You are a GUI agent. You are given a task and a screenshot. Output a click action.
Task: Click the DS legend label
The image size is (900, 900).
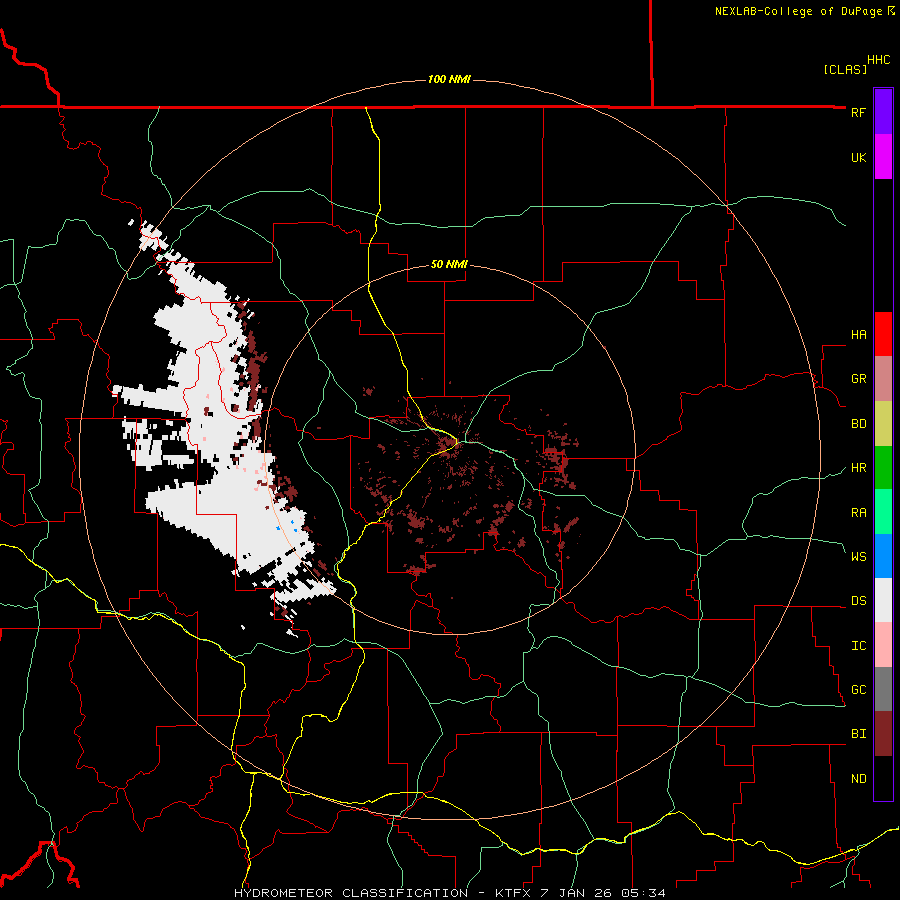tap(858, 601)
